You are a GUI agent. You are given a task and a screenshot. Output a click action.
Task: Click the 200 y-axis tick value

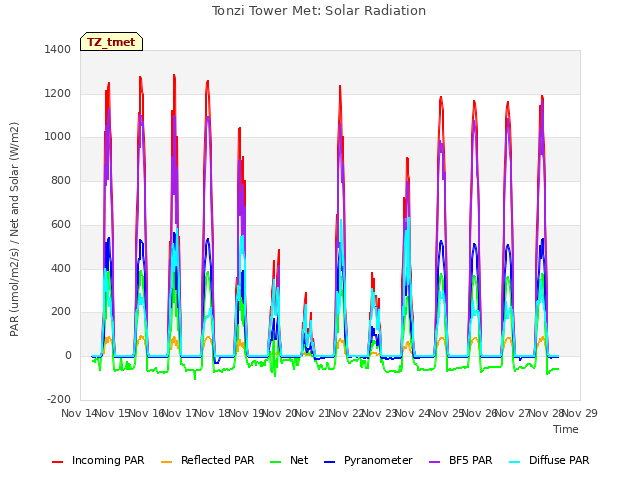click(x=61, y=311)
